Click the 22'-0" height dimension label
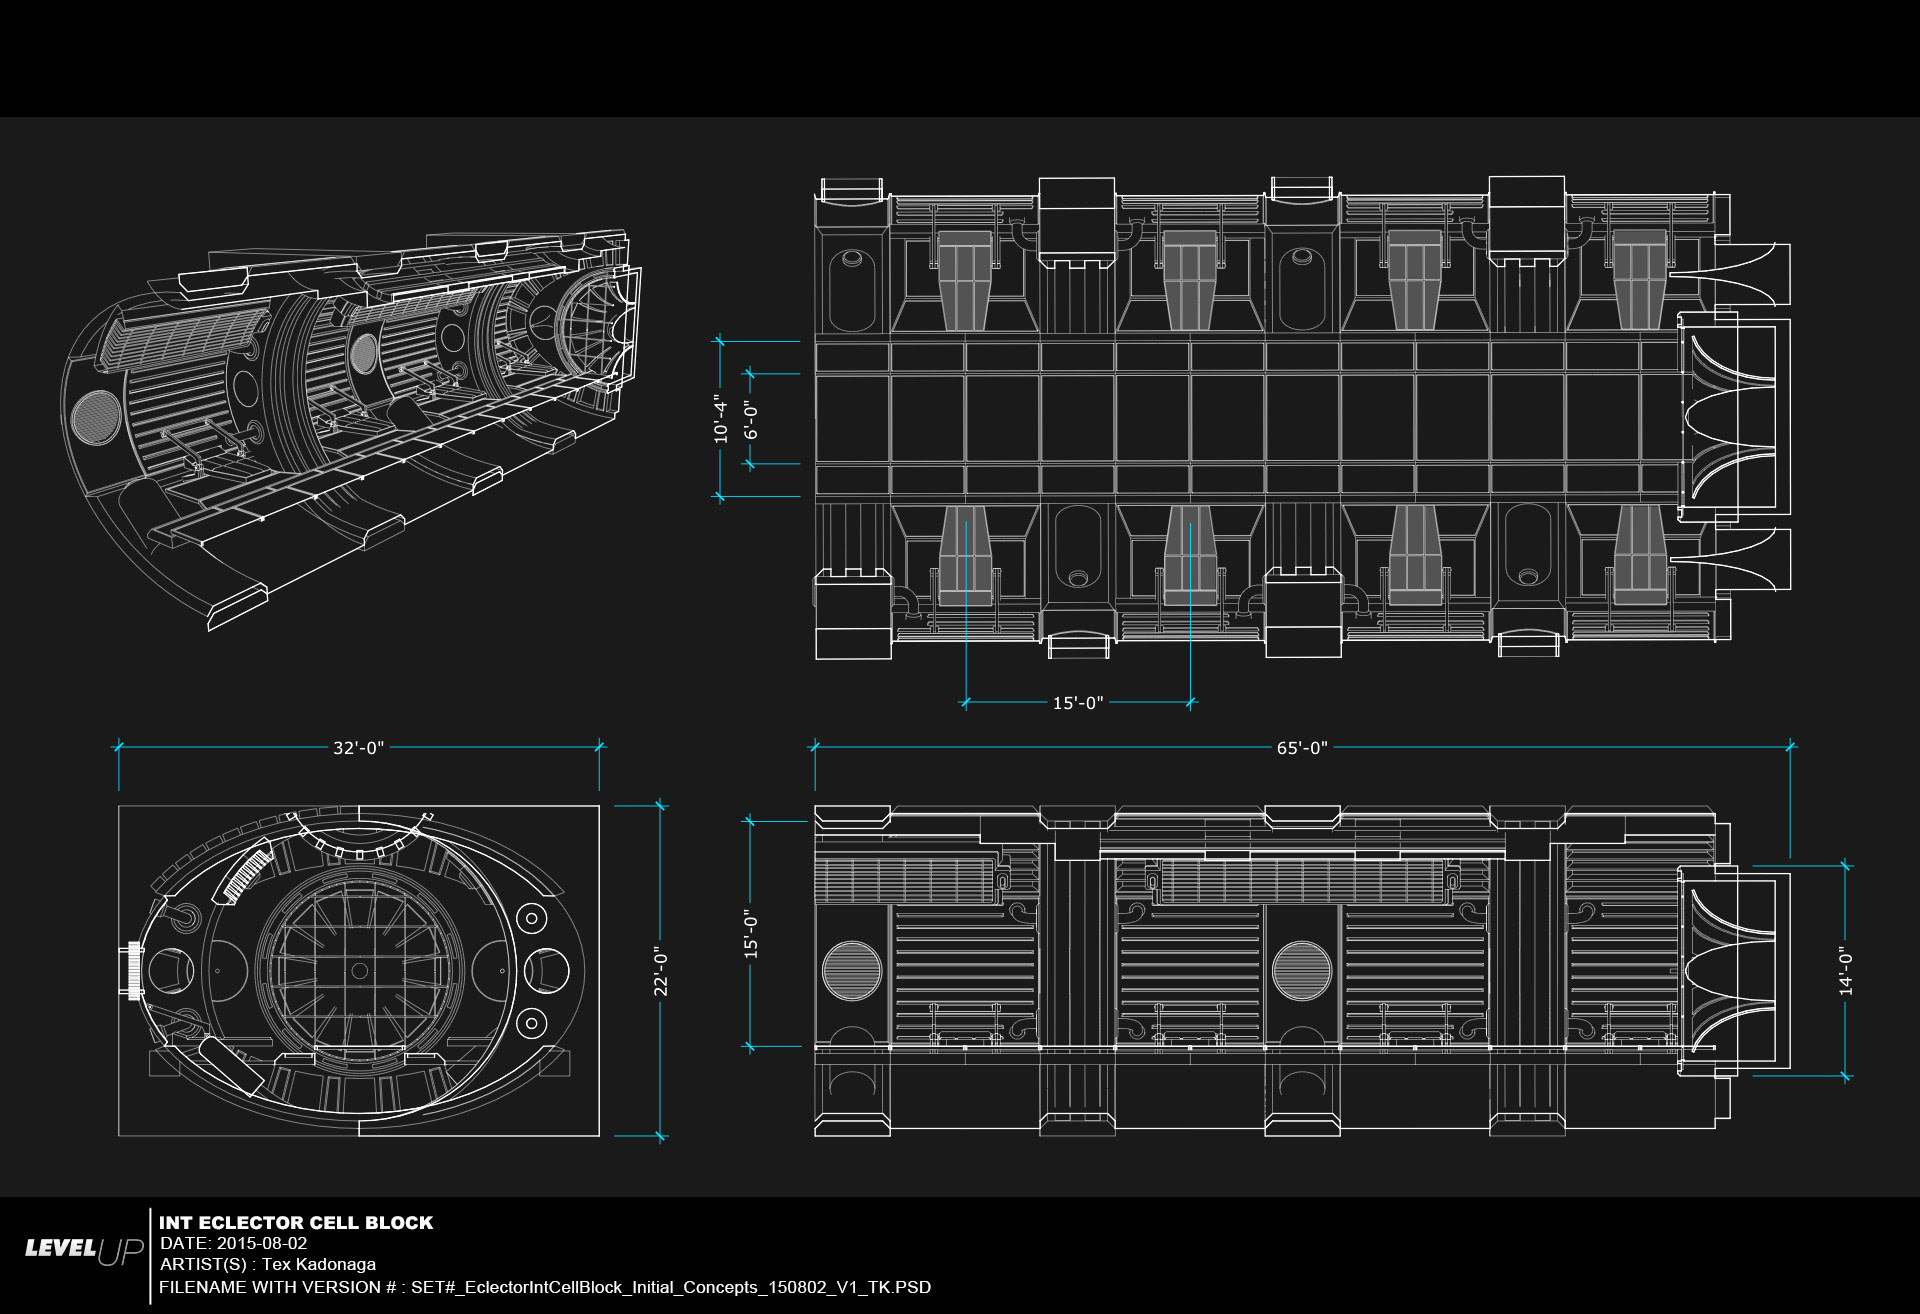 coord(661,971)
